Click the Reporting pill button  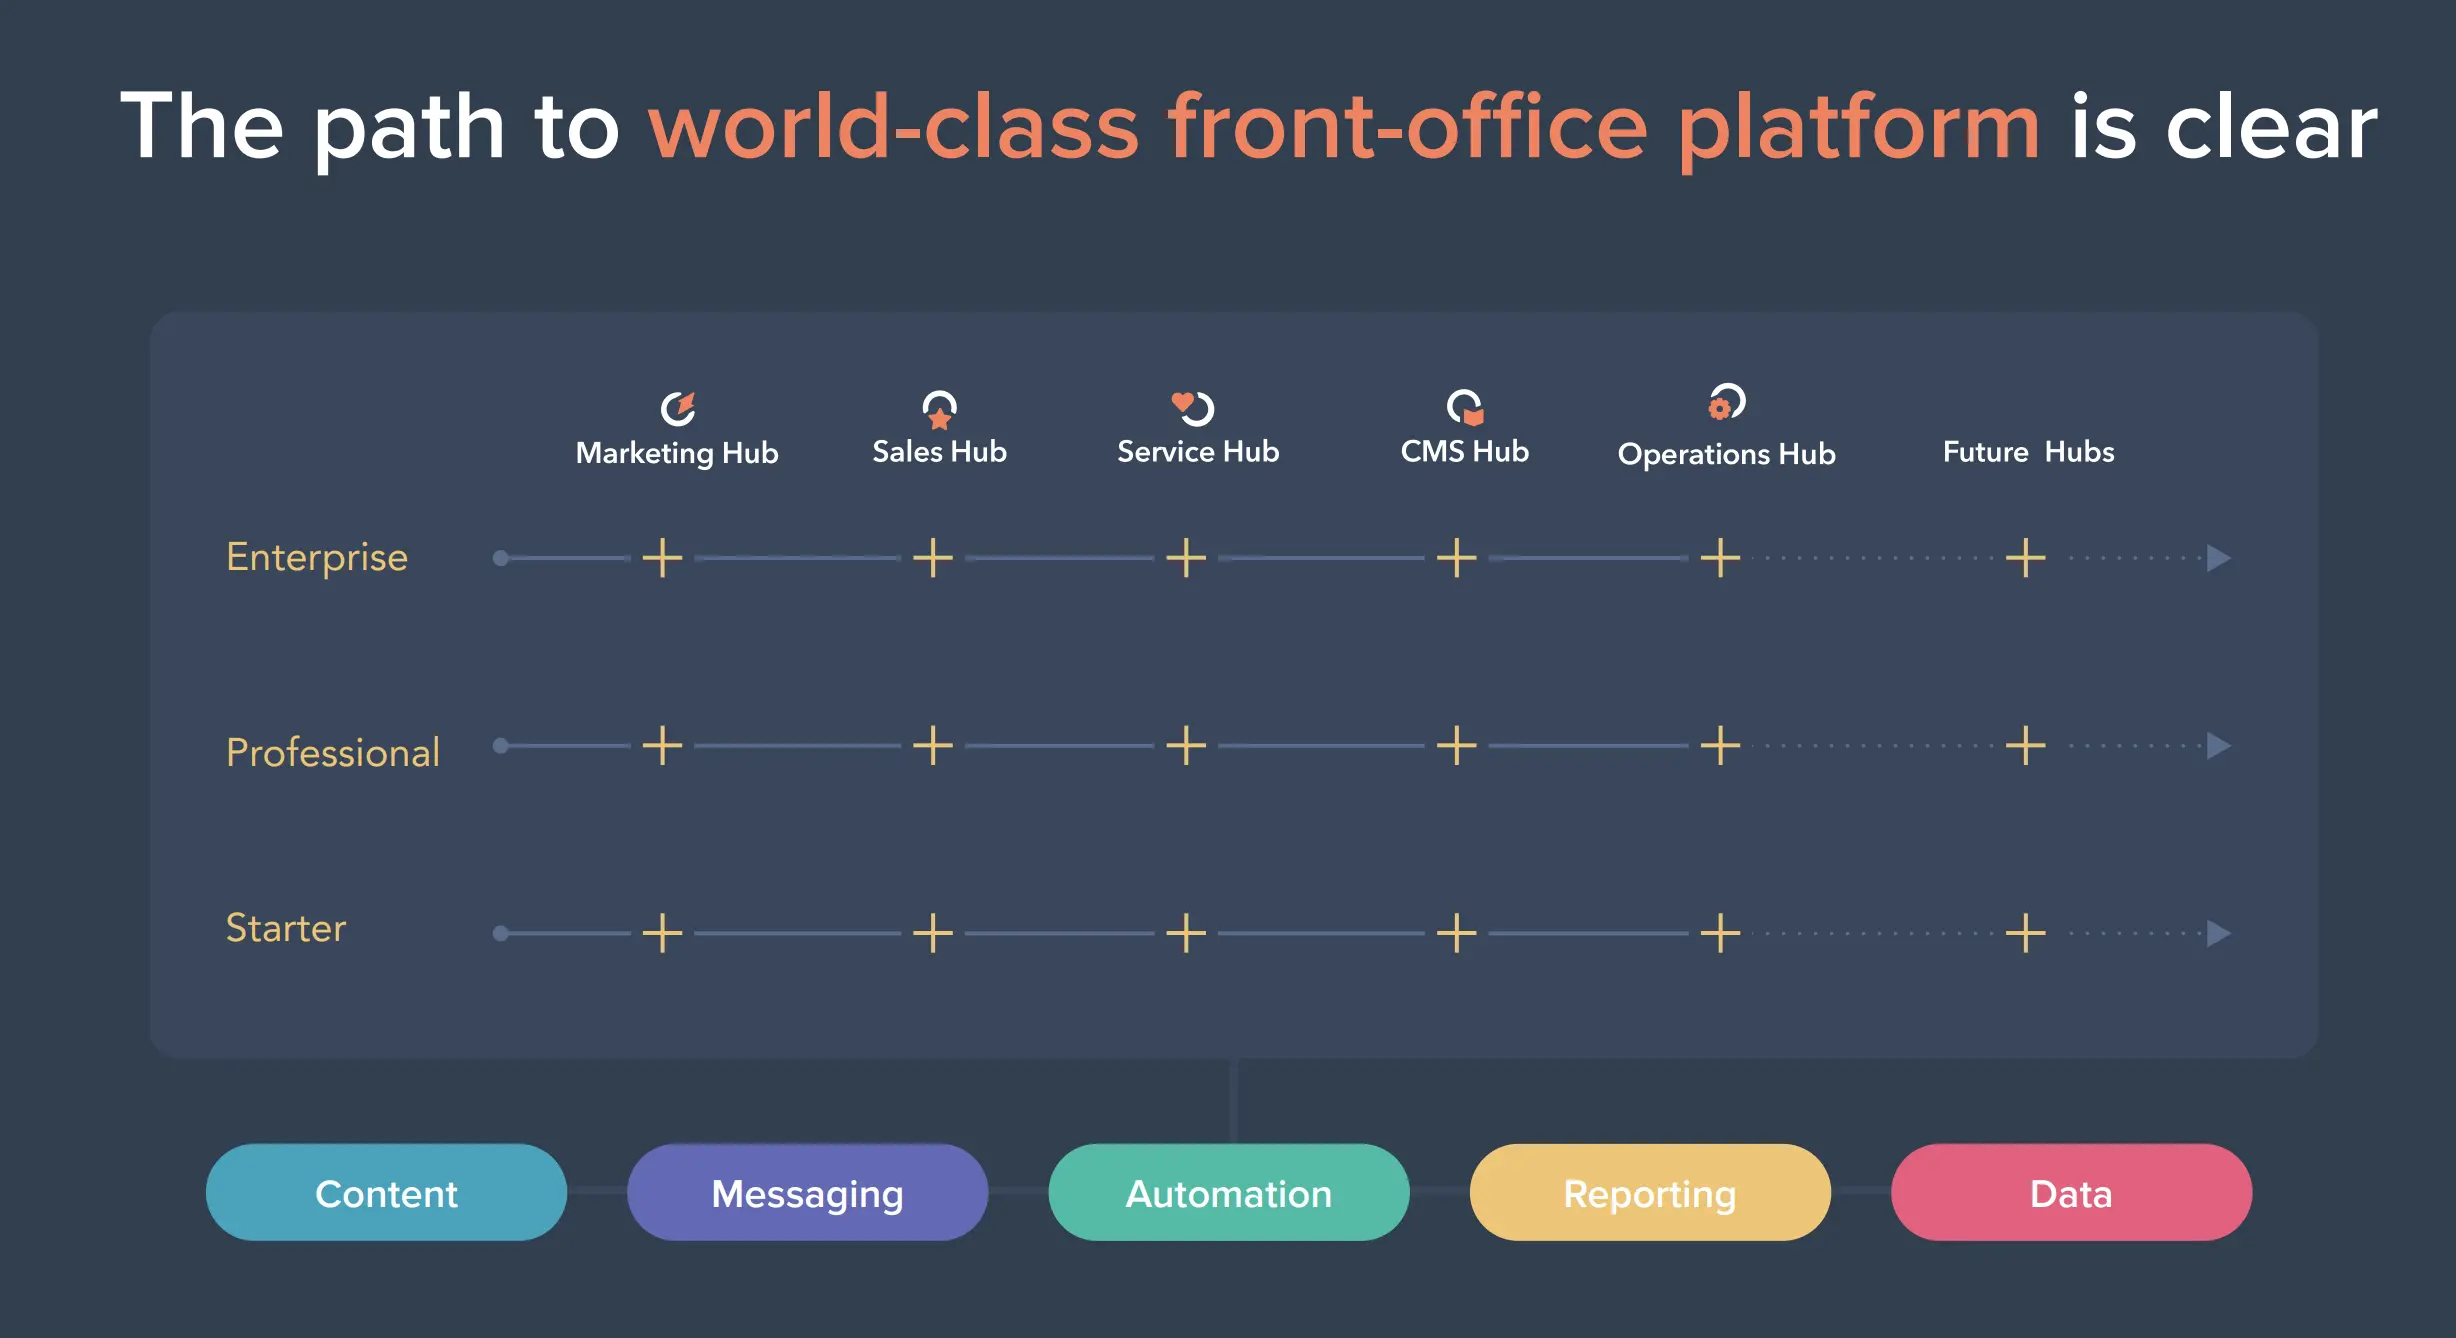point(1650,1192)
